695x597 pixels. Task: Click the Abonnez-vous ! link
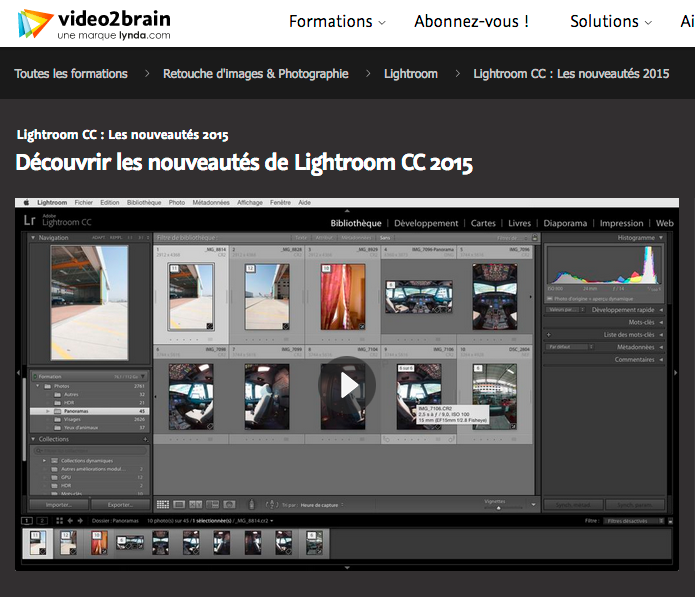click(471, 21)
